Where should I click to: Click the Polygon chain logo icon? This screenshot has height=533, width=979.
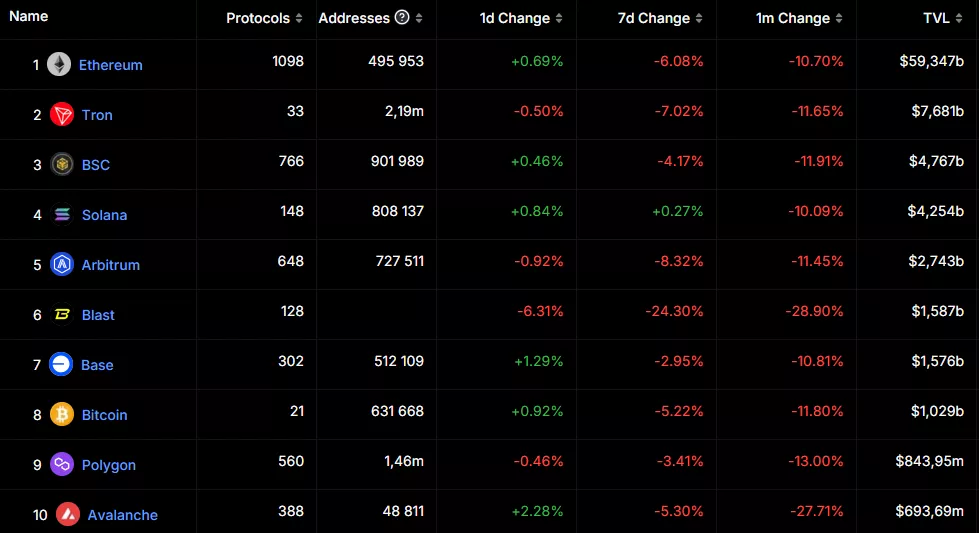(x=62, y=464)
